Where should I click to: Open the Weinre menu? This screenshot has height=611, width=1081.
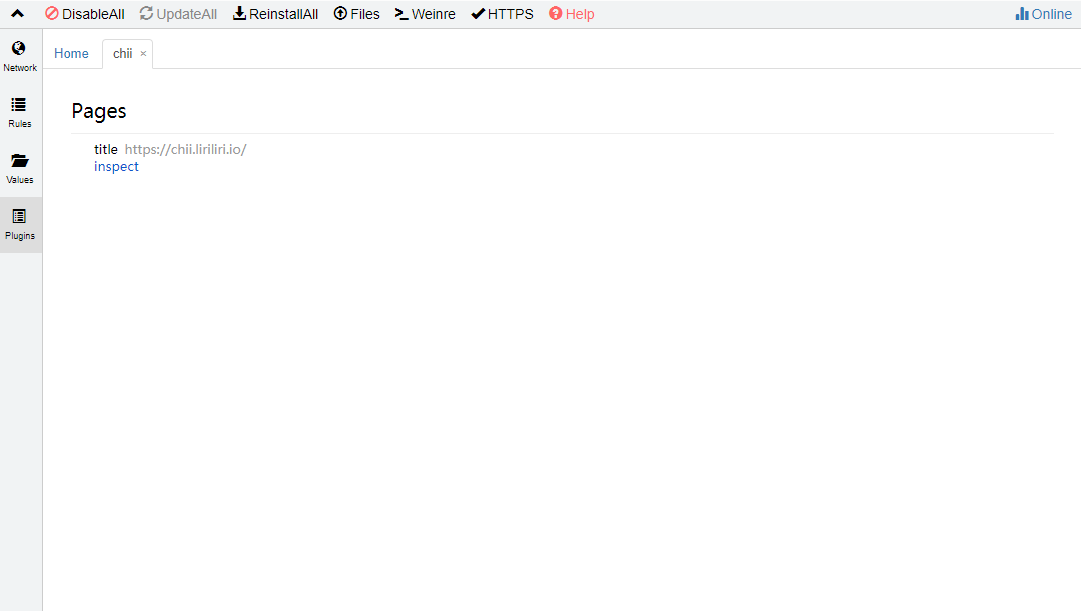425,14
